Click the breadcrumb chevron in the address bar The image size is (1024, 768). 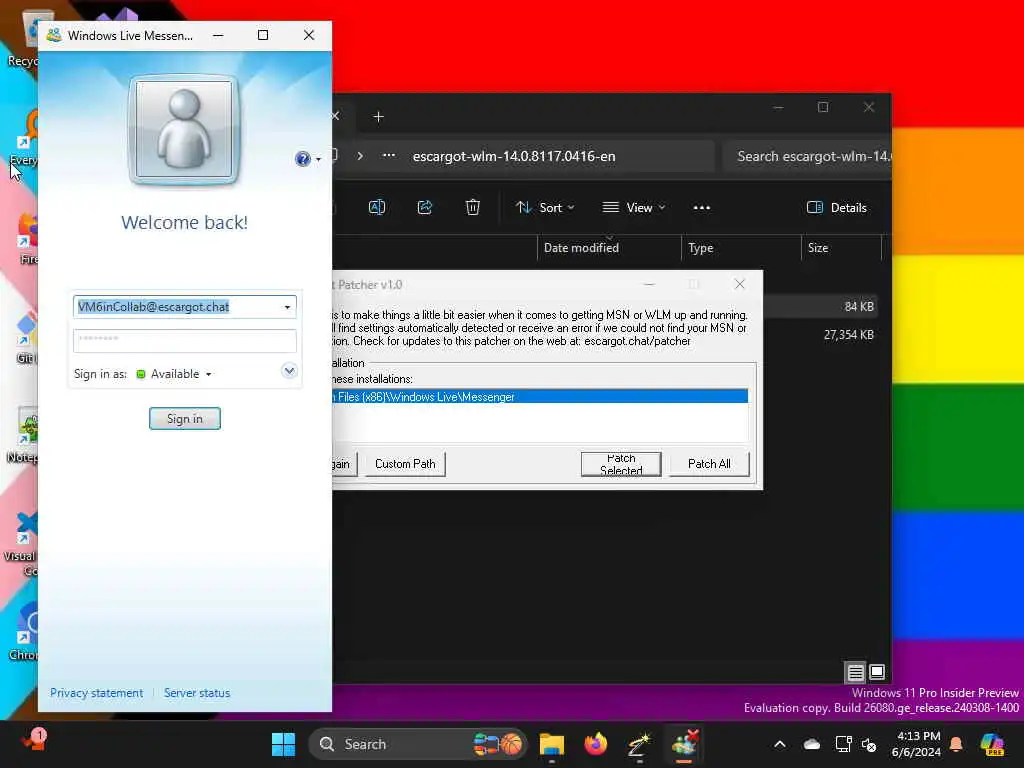tap(360, 156)
